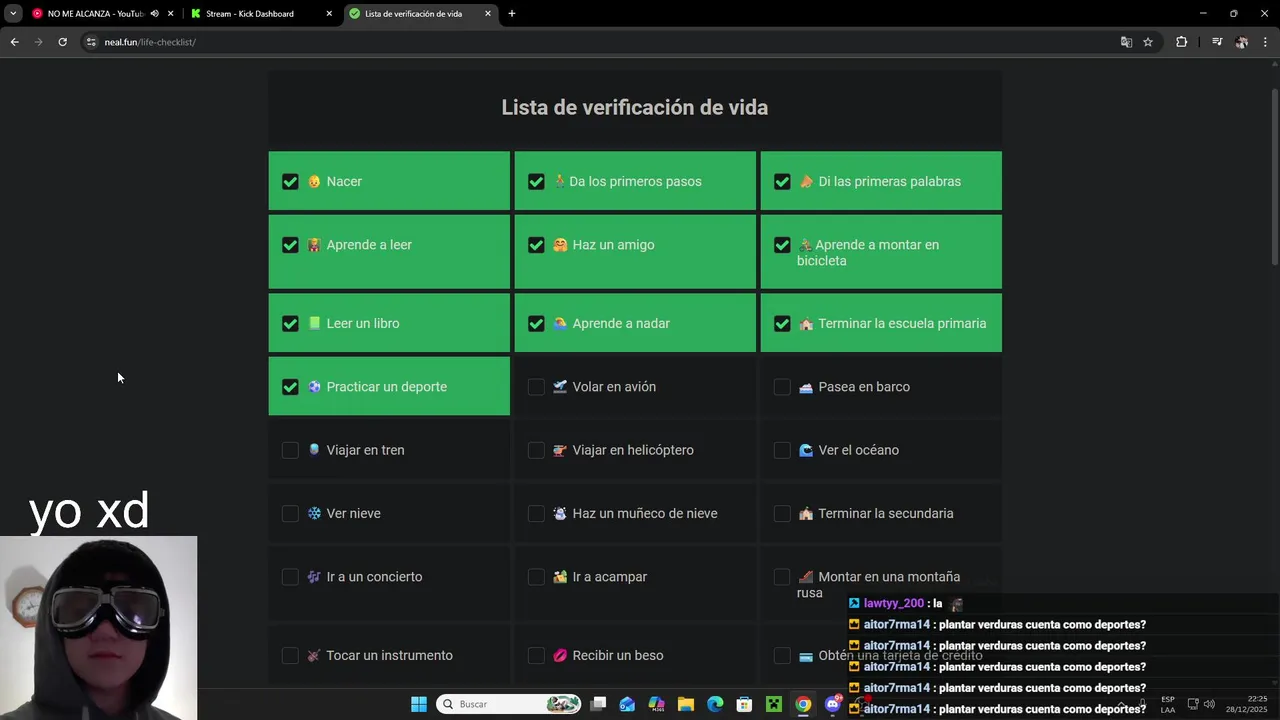Click the helicopter emoji beside Viajar en helicóptero
Viewport: 1280px width, 720px height.
pyautogui.click(x=560, y=450)
